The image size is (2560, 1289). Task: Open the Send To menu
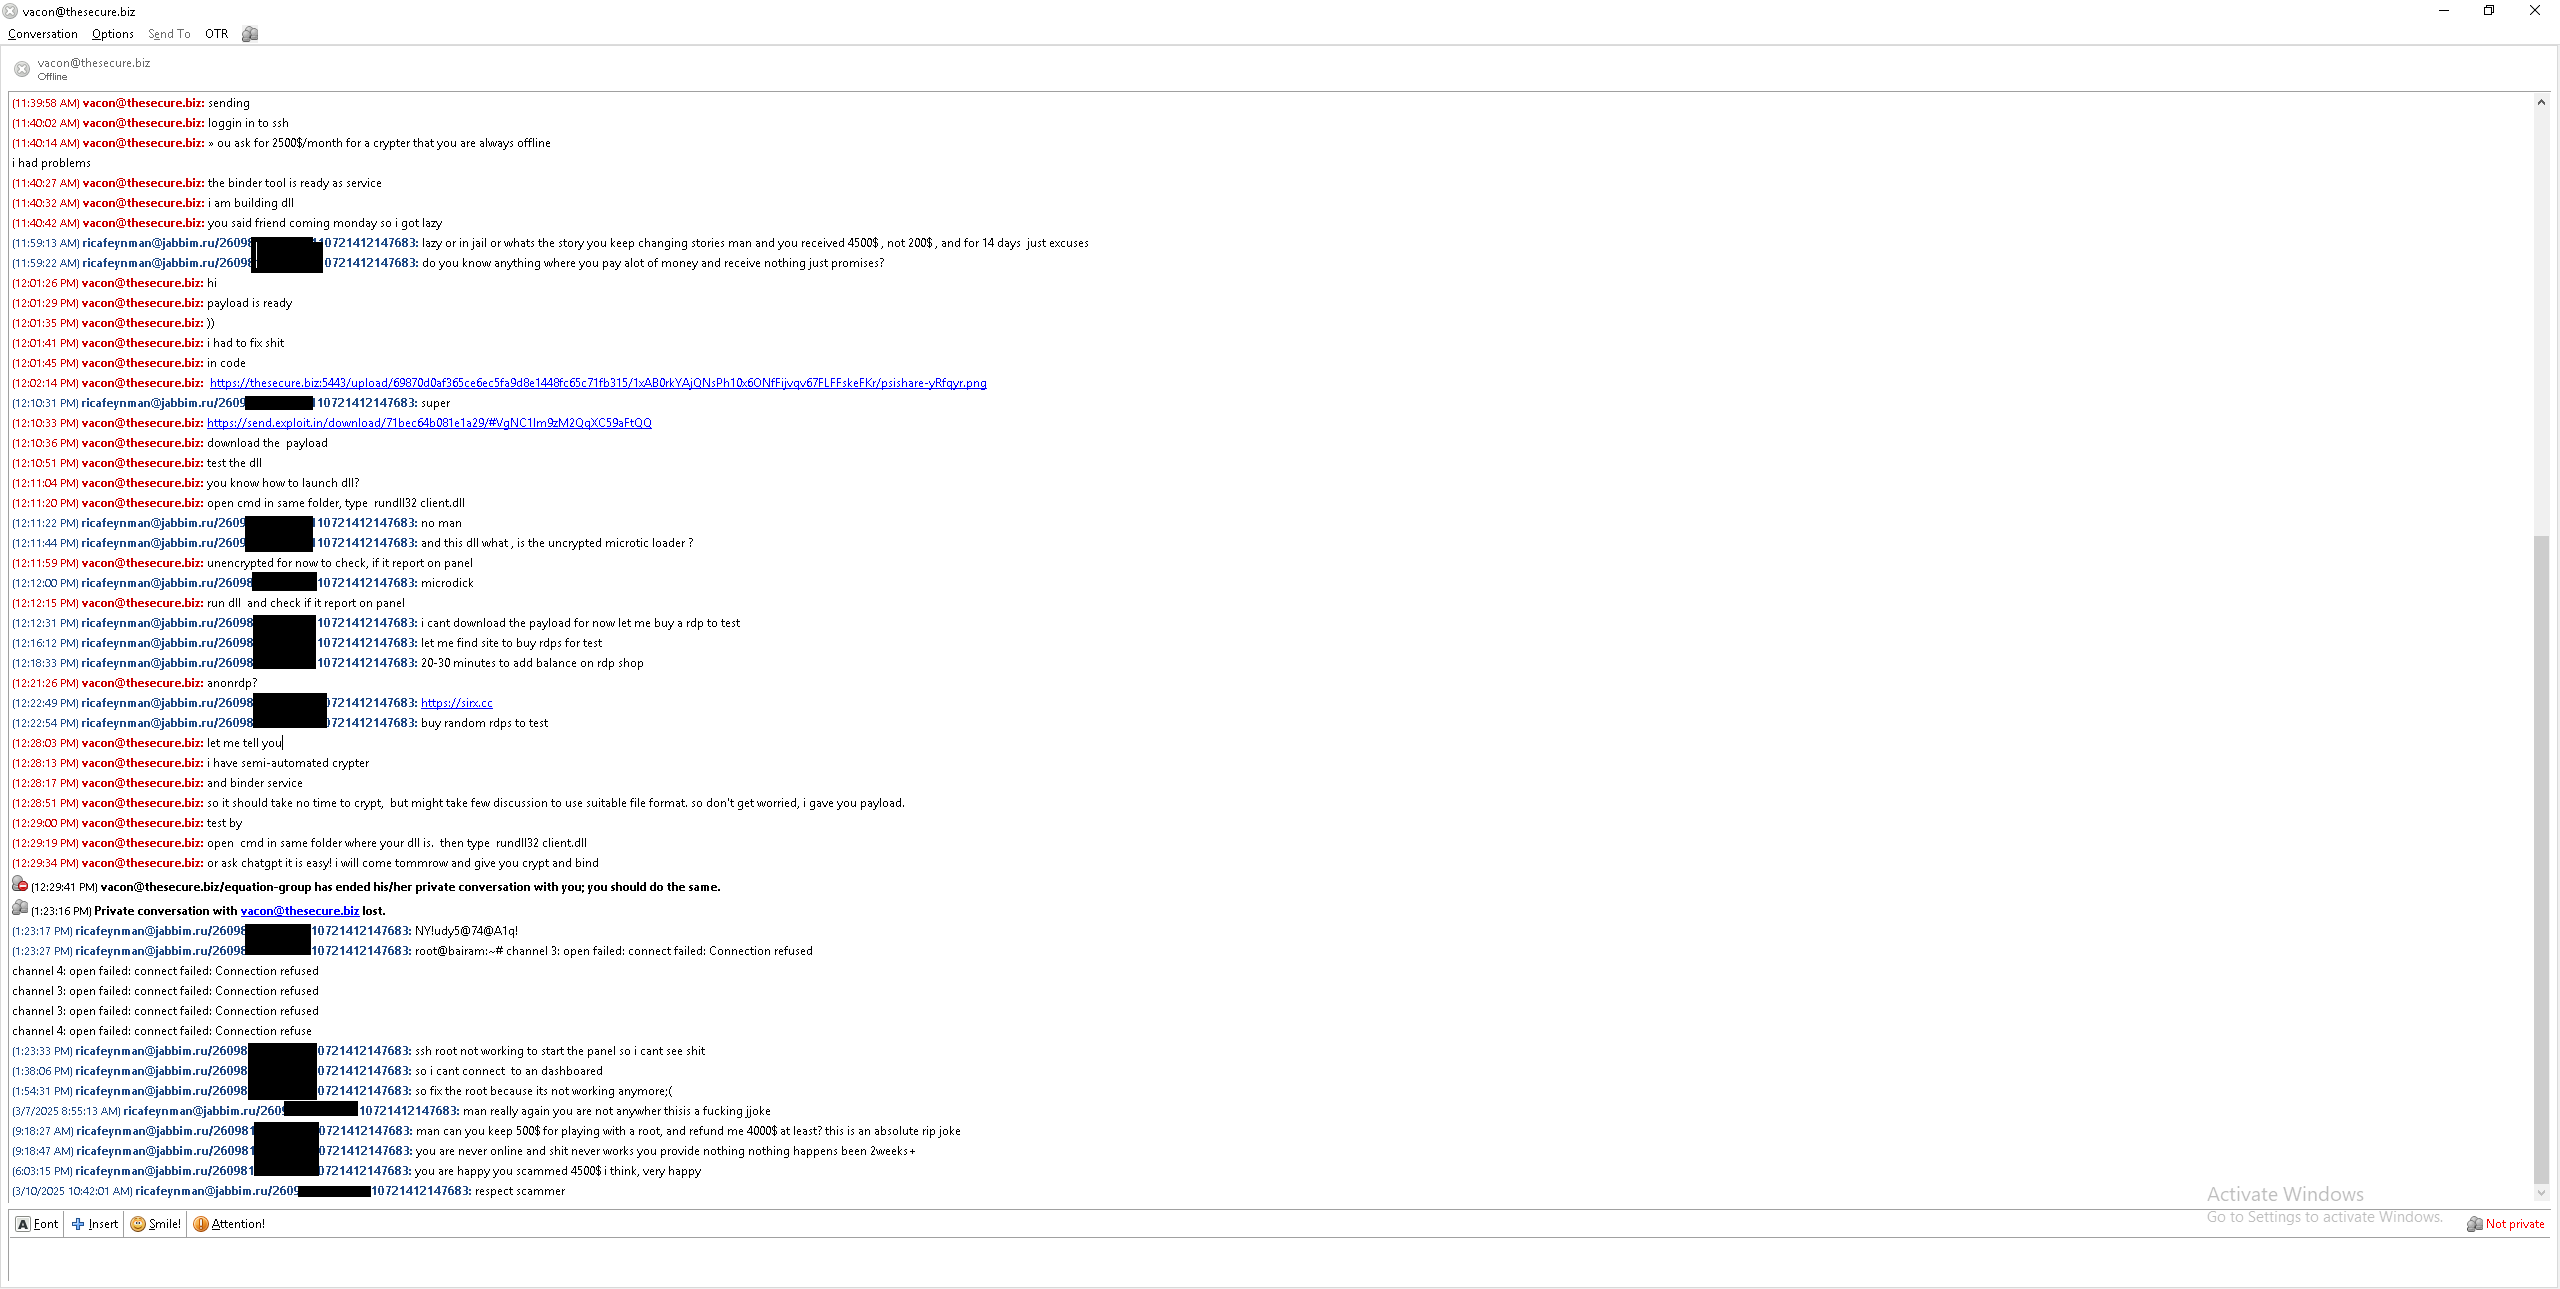(169, 34)
